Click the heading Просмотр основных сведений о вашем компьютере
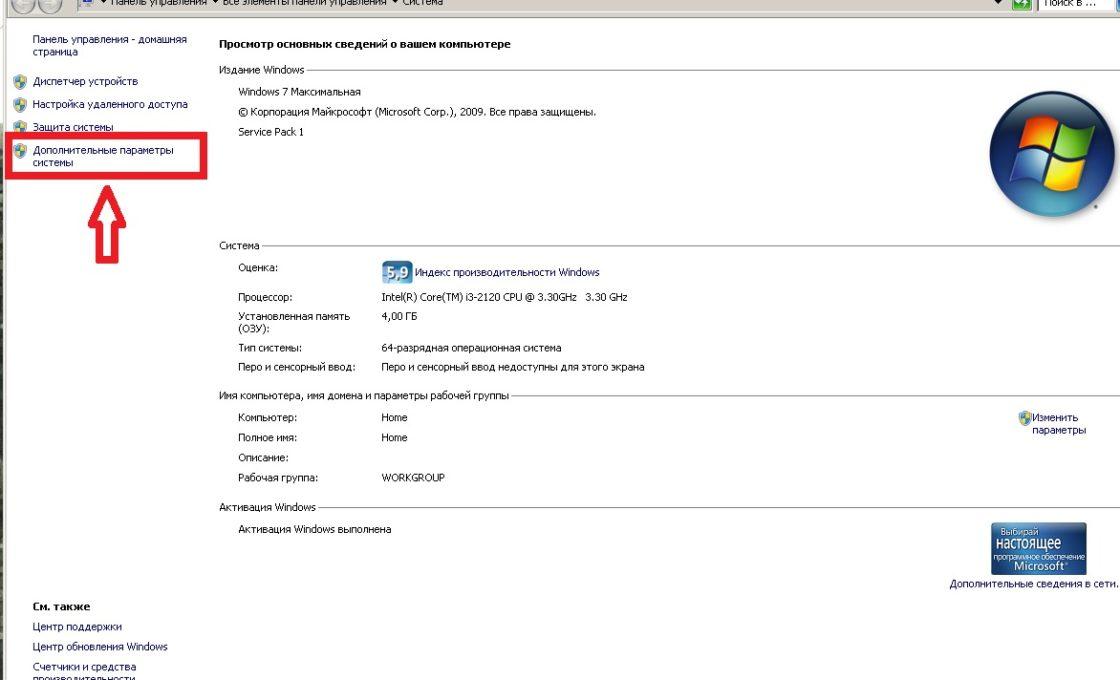Viewport: 1120px width, 680px height. [x=364, y=44]
